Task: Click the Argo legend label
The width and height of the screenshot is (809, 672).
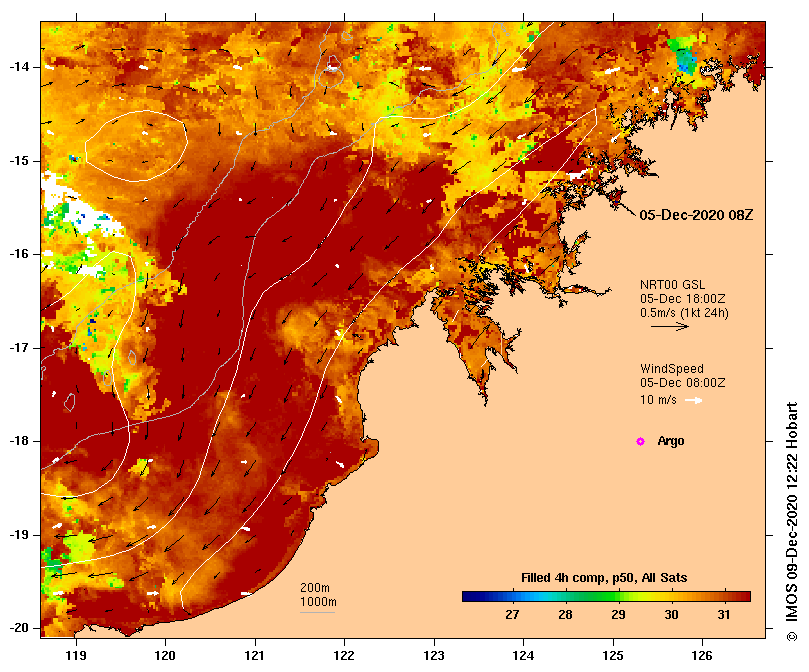Action: point(671,441)
